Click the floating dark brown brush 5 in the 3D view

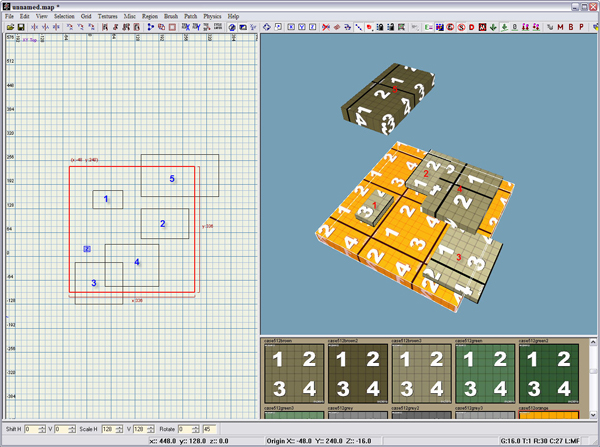pos(387,99)
